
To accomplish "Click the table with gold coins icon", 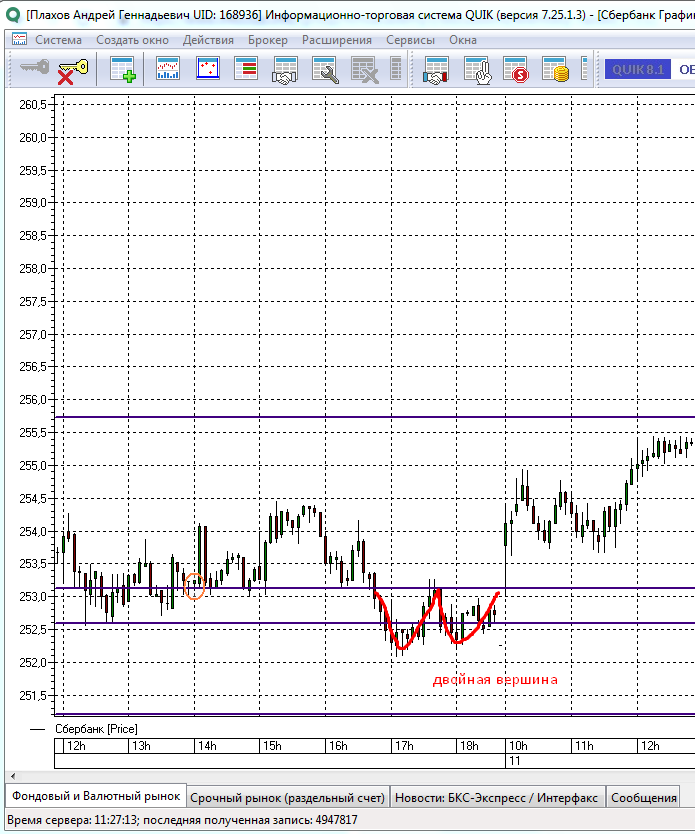I will point(555,70).
